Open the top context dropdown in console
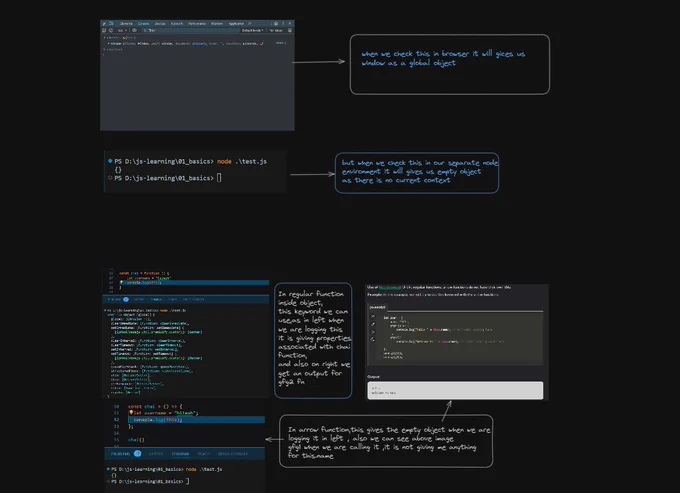Image resolution: width=680 pixels, height=493 pixels. 122,30
